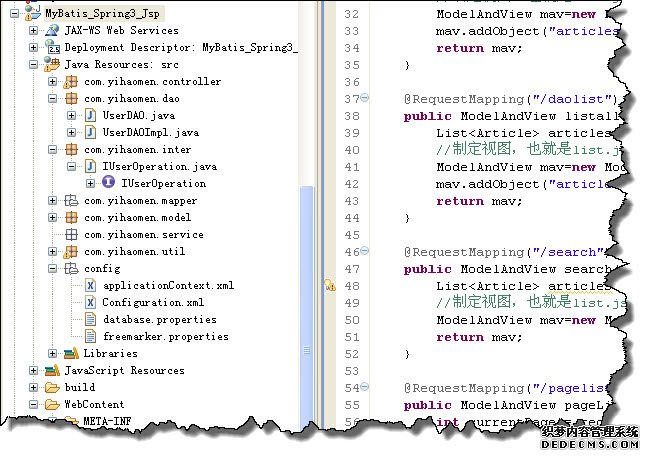Fold the method at line 37
Screen dimensions: 650x459
click(363, 98)
